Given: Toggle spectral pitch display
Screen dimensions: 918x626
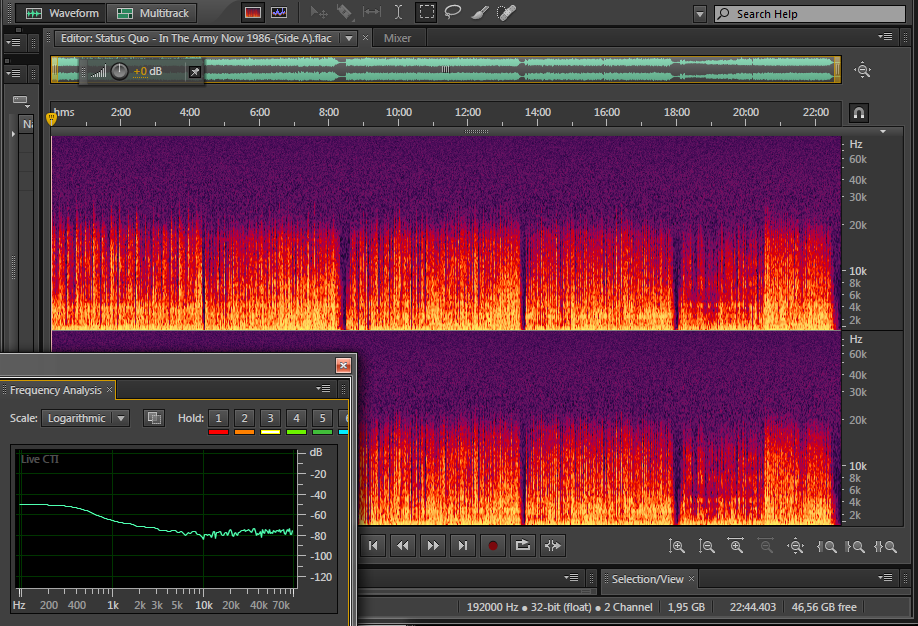Looking at the screenshot, I should tap(279, 13).
